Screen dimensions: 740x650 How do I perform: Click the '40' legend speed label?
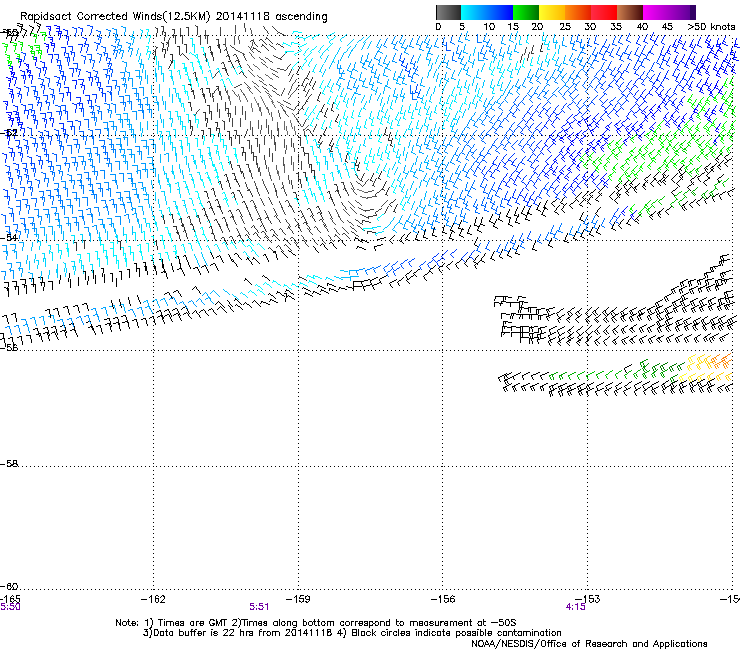(x=642, y=27)
